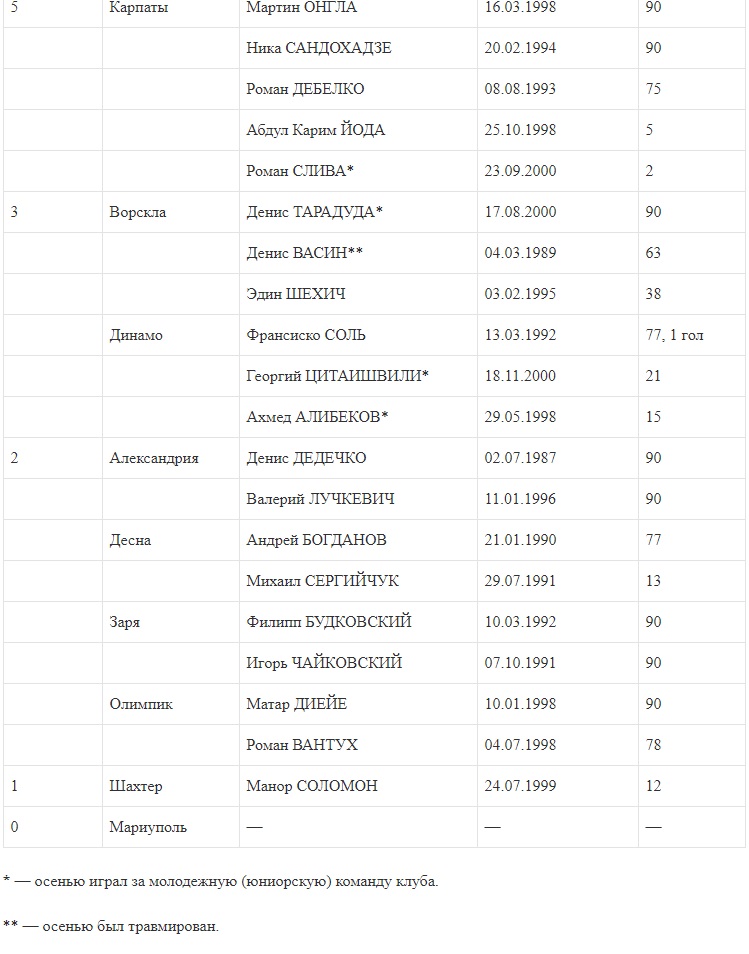749x954 pixels.
Task: Select the name Манор СОЛОМОН
Action: [311, 786]
